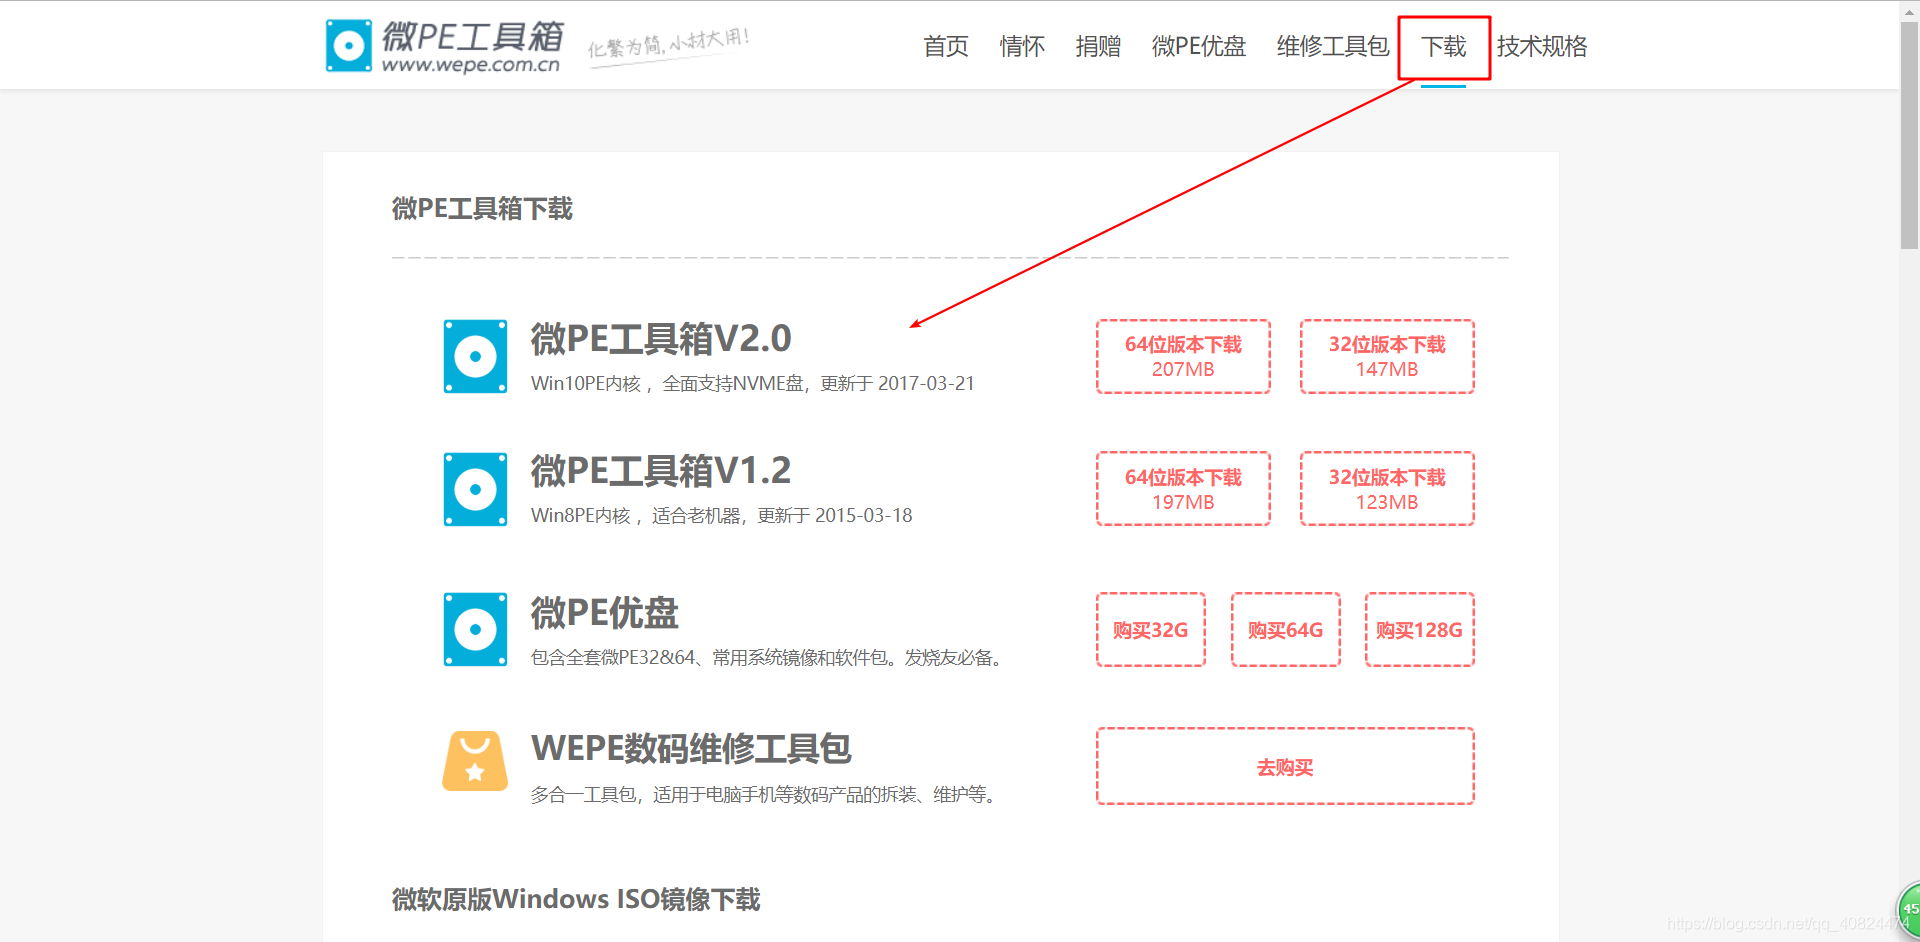Click the 微PE工具箱V1.2 title text
The width and height of the screenshot is (1920, 942).
(661, 471)
